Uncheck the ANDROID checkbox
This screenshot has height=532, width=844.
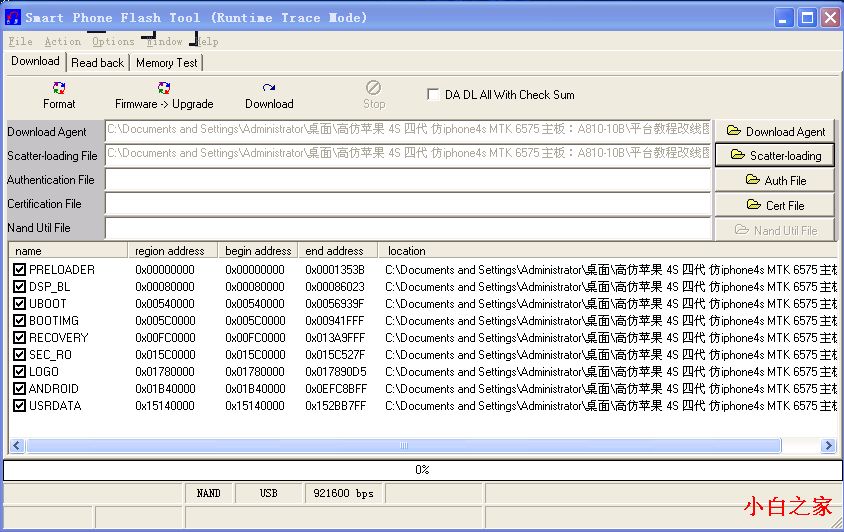[19, 389]
